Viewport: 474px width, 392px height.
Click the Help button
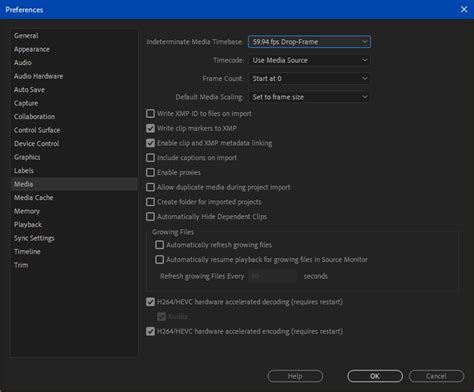[295, 376]
